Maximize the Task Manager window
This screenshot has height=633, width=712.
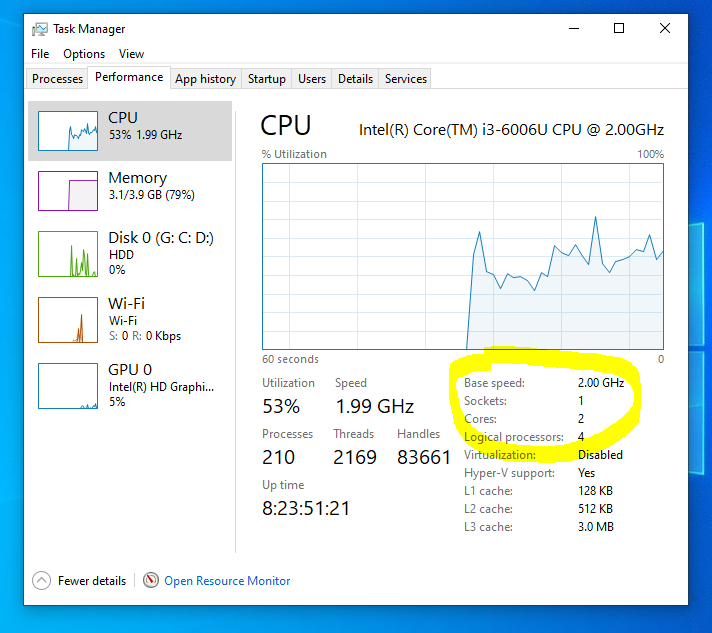click(618, 28)
